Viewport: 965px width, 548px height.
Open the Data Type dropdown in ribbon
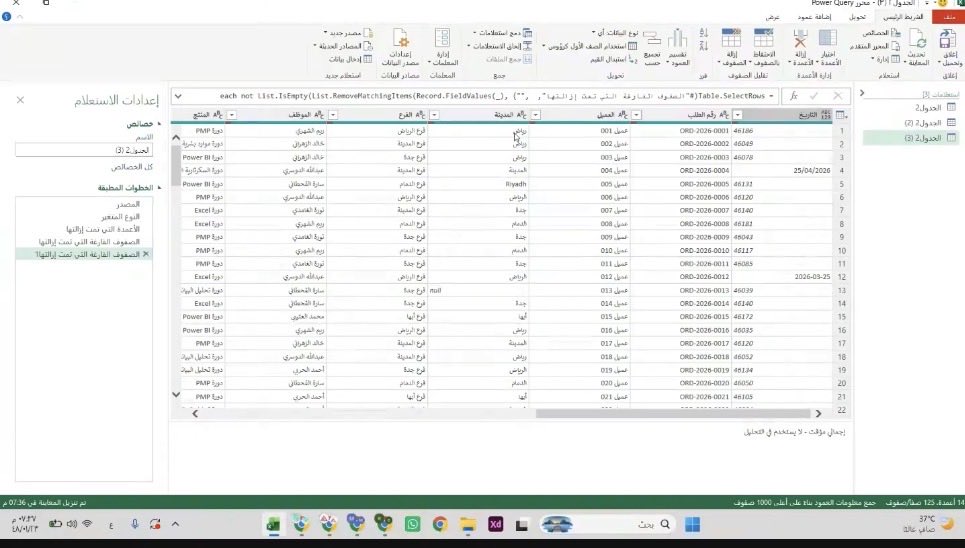pyautogui.click(x=615, y=33)
